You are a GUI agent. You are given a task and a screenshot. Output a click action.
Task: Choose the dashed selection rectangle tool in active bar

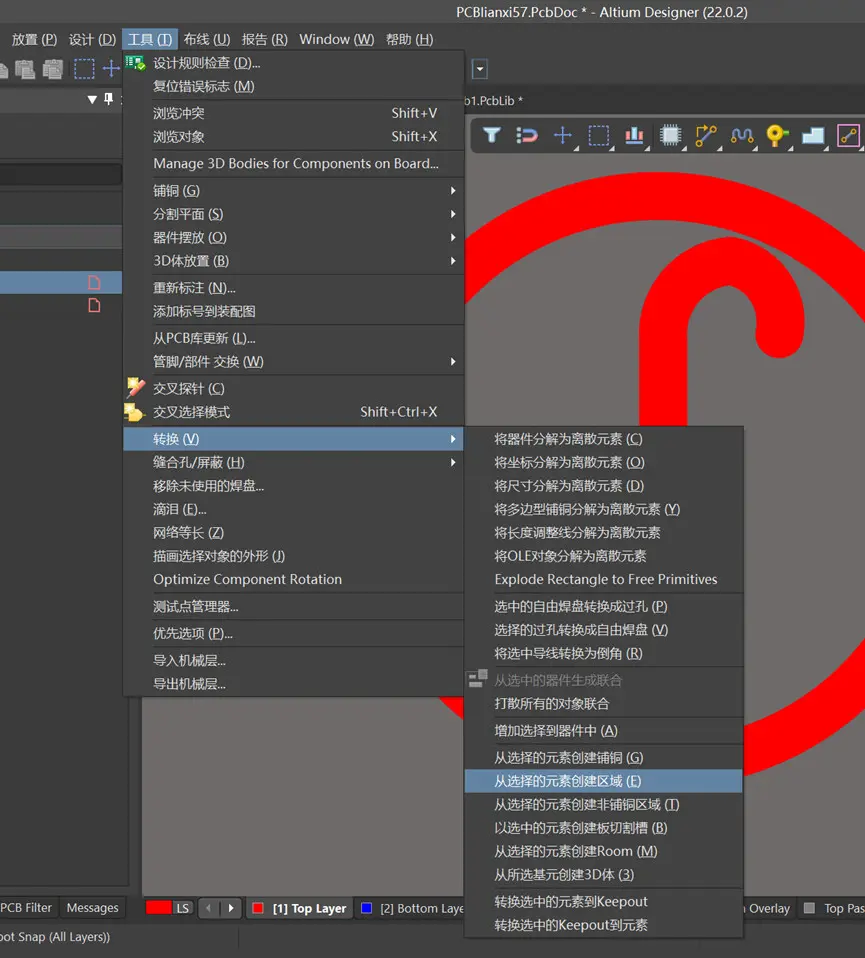tap(599, 135)
